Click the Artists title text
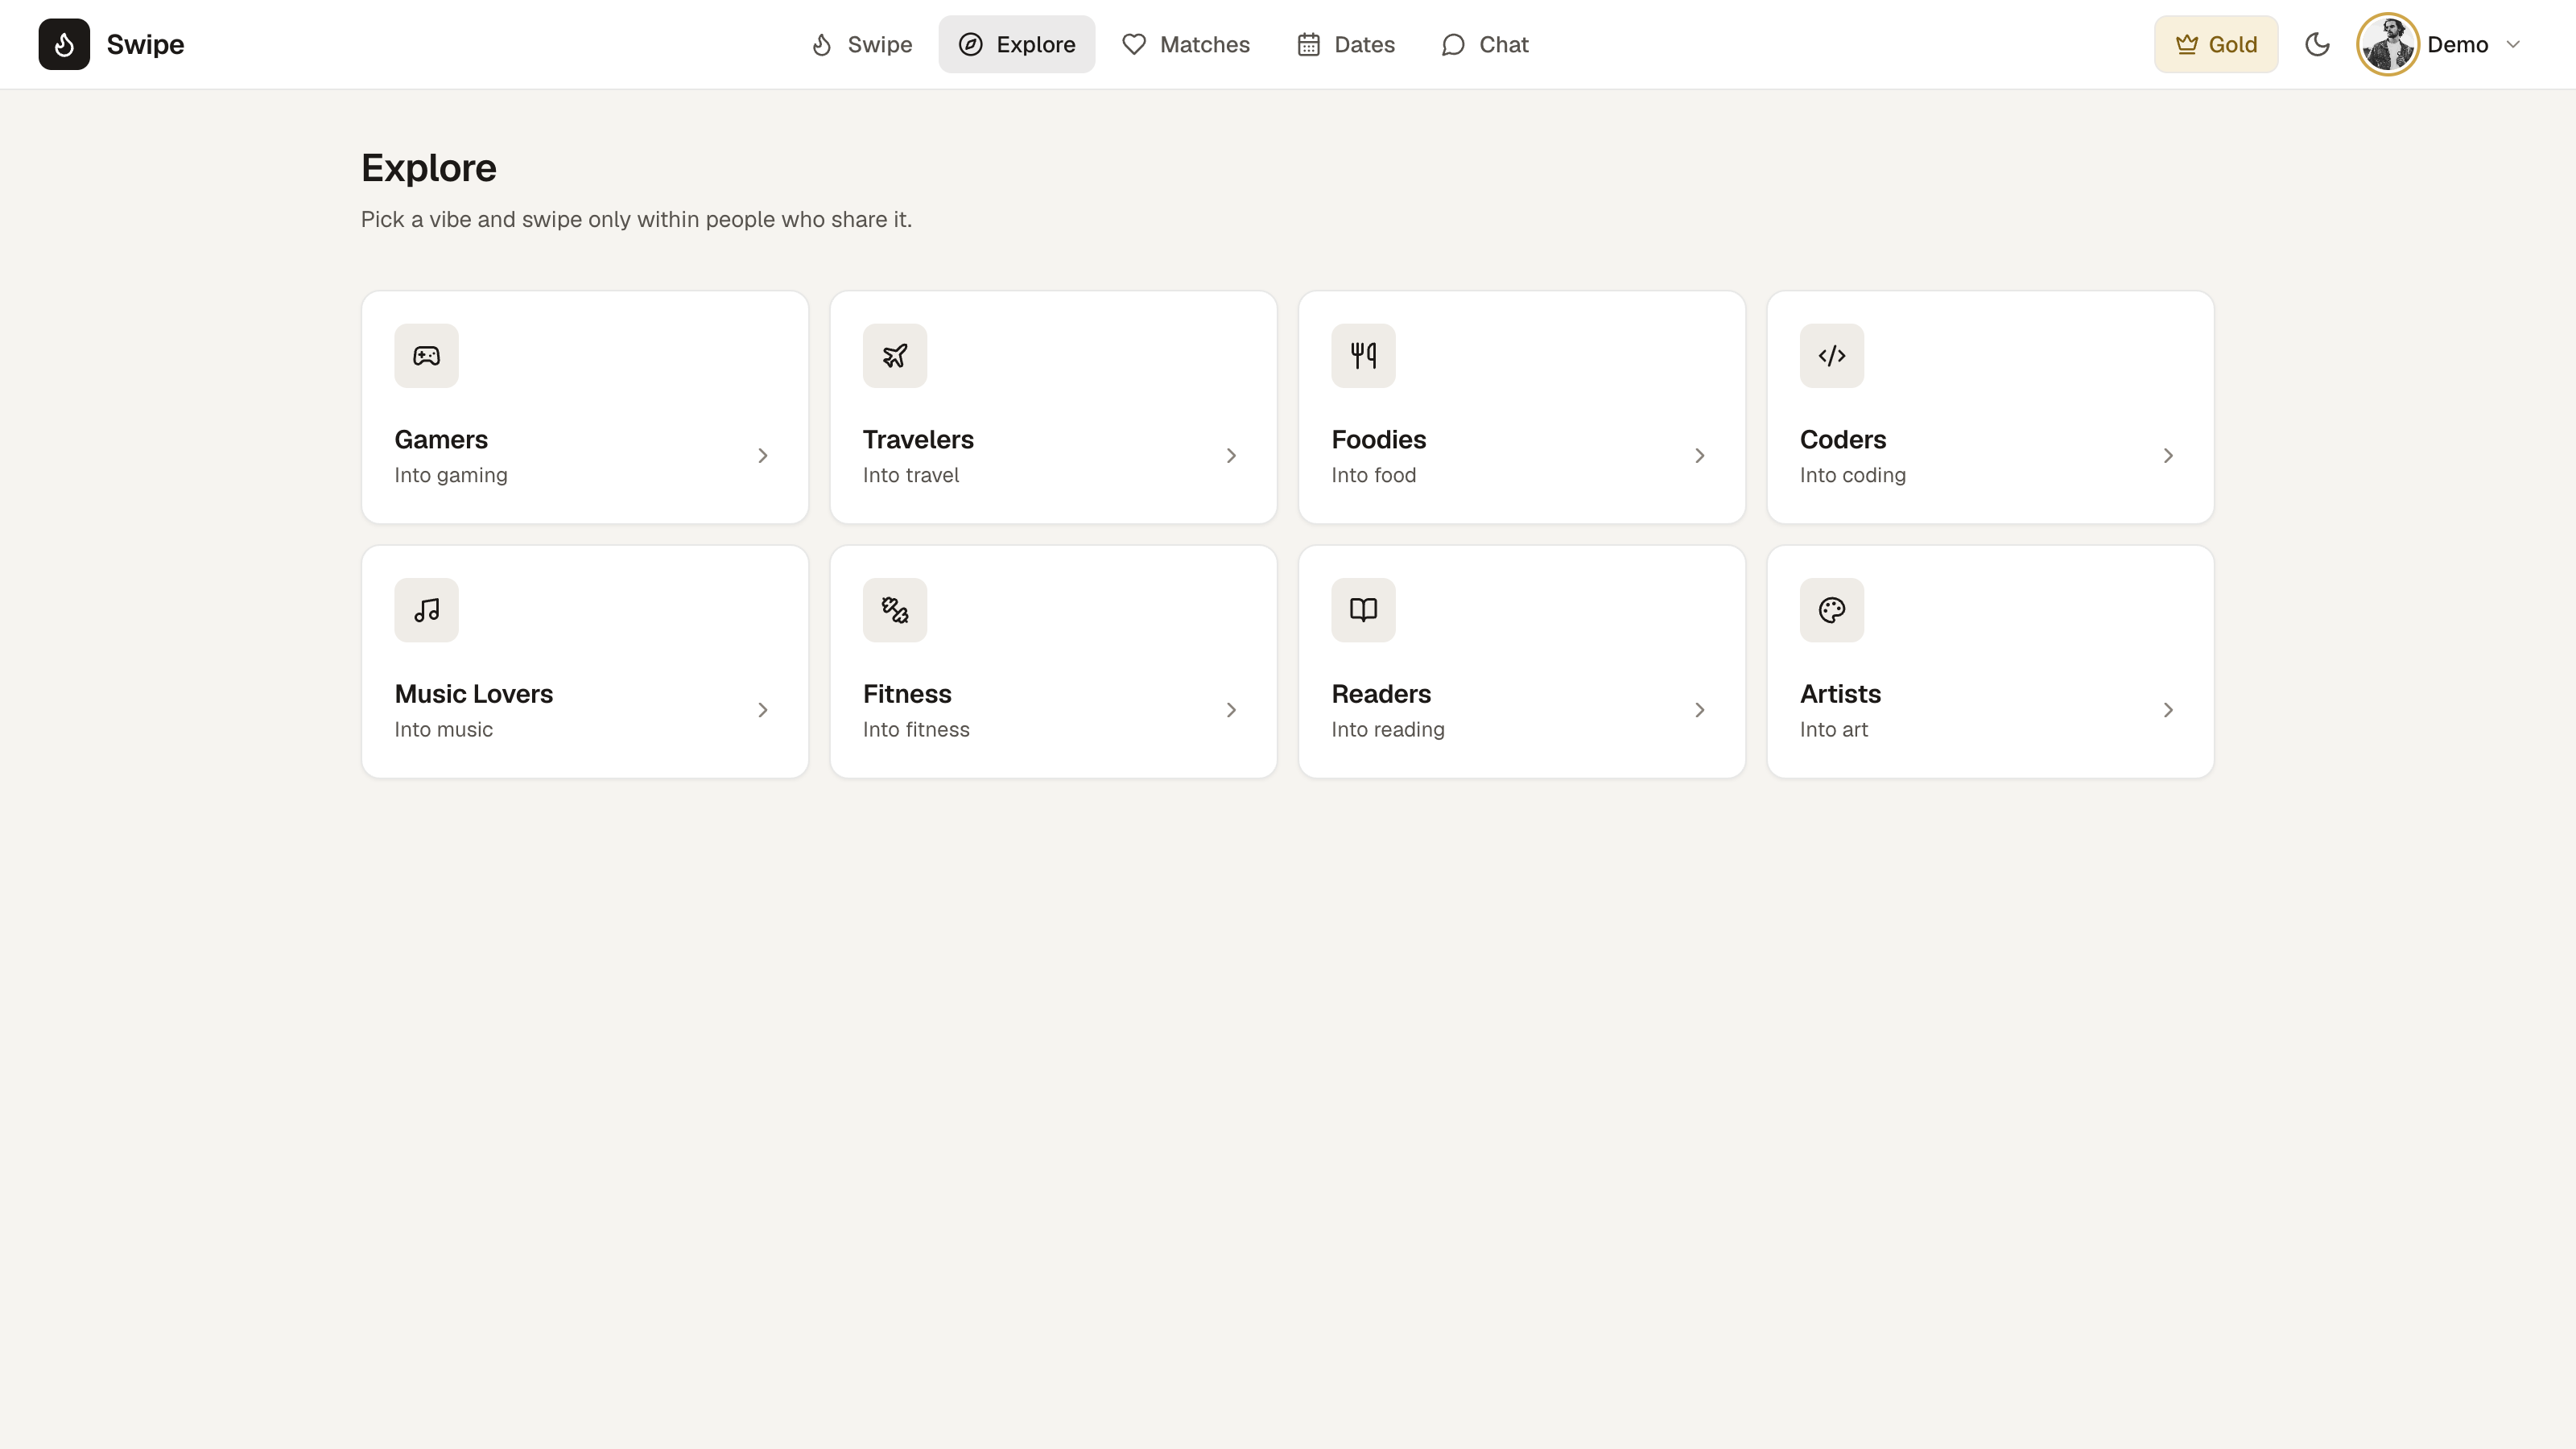Viewport: 2576px width, 1449px height. pyautogui.click(x=1840, y=694)
